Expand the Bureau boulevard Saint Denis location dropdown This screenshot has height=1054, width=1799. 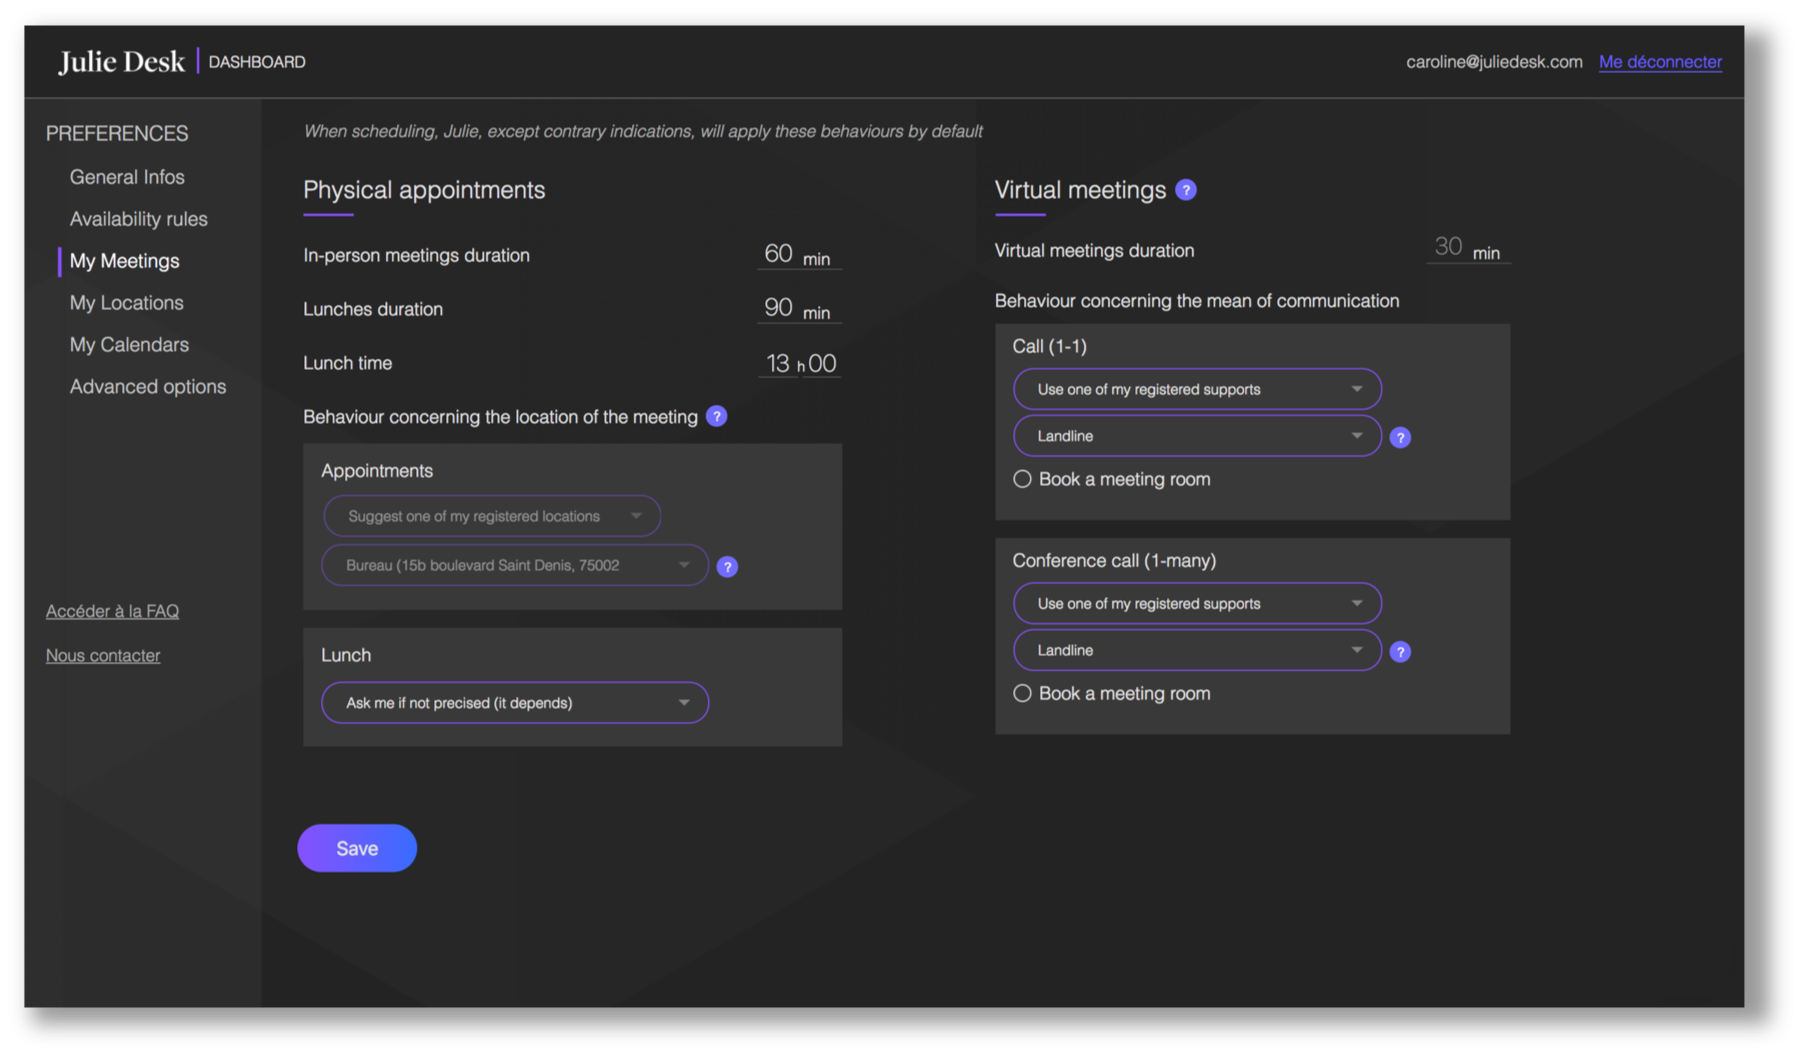point(515,565)
